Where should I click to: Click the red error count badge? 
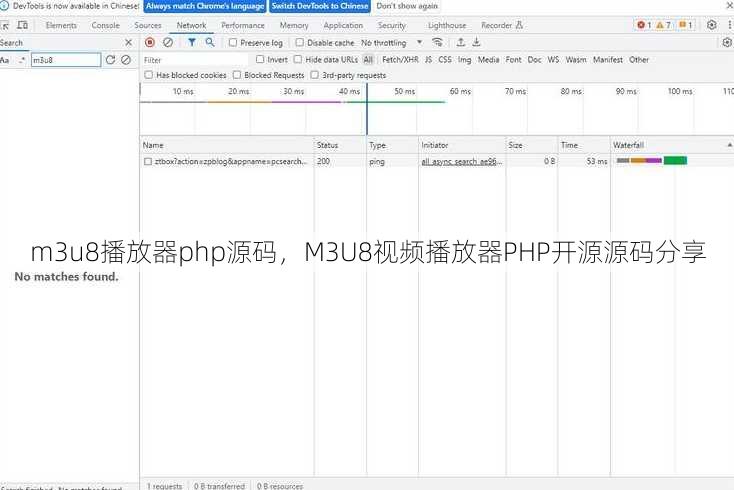pos(644,25)
